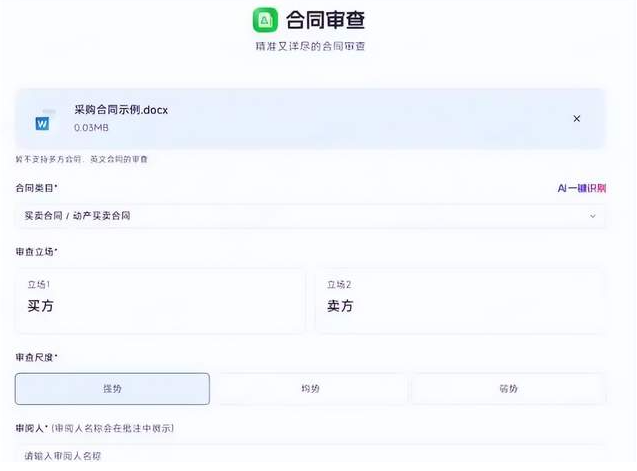Click the 立场2 label in the seller card
The height and width of the screenshot is (471, 637).
point(339,285)
